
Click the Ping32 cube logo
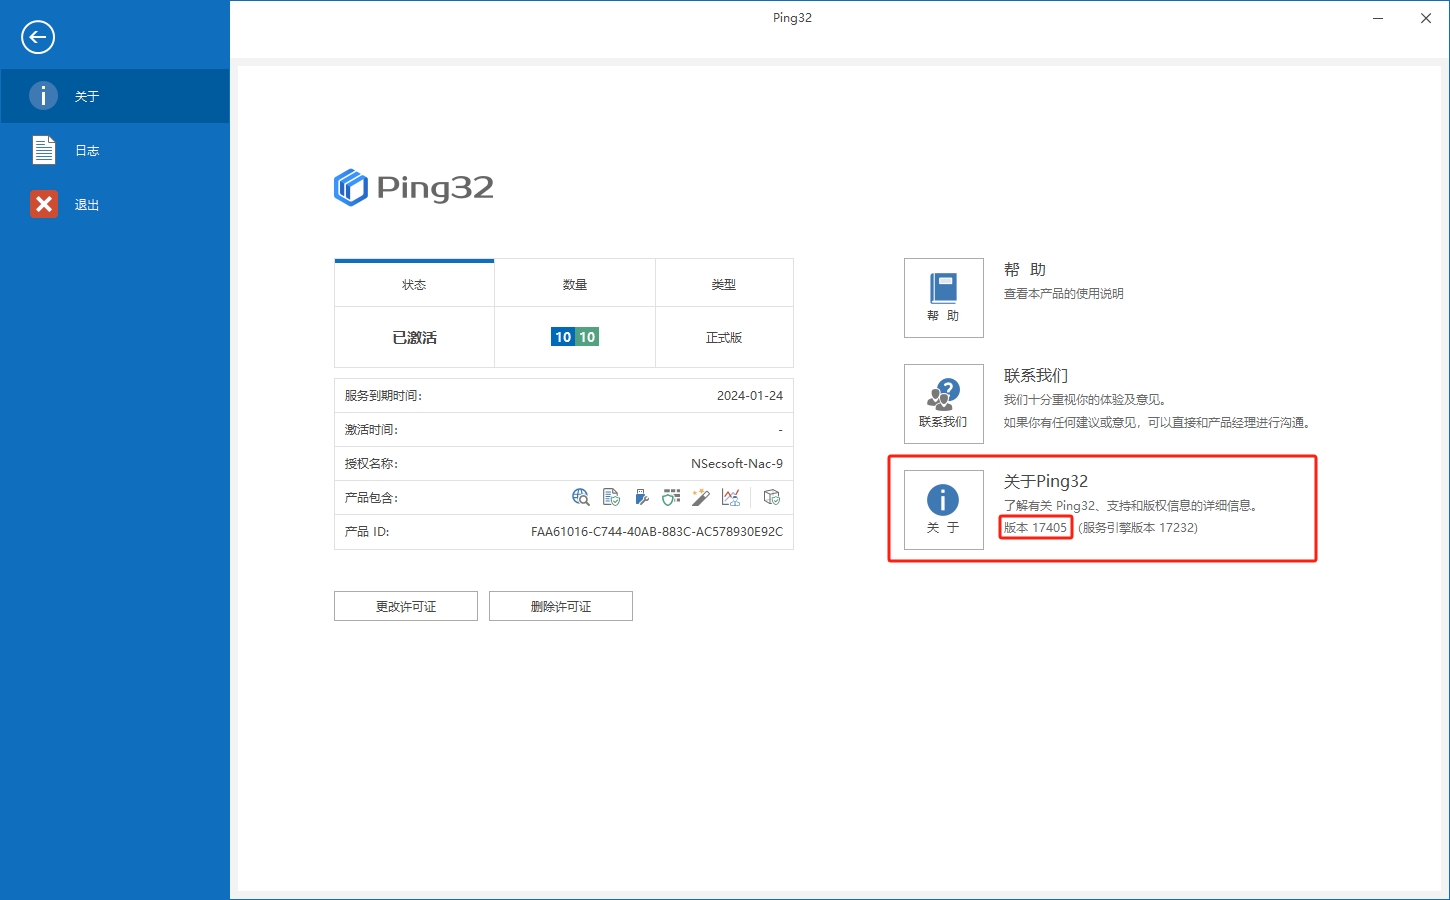point(350,187)
